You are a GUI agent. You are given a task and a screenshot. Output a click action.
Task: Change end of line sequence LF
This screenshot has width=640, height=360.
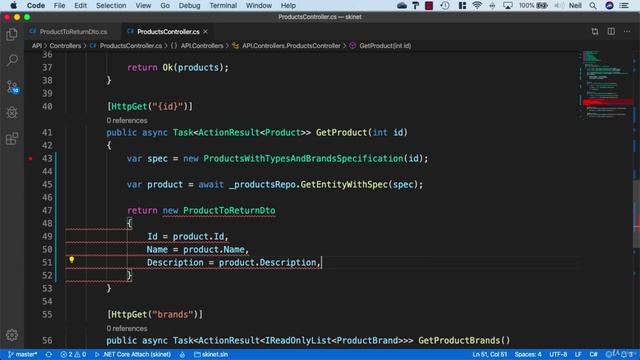578,354
